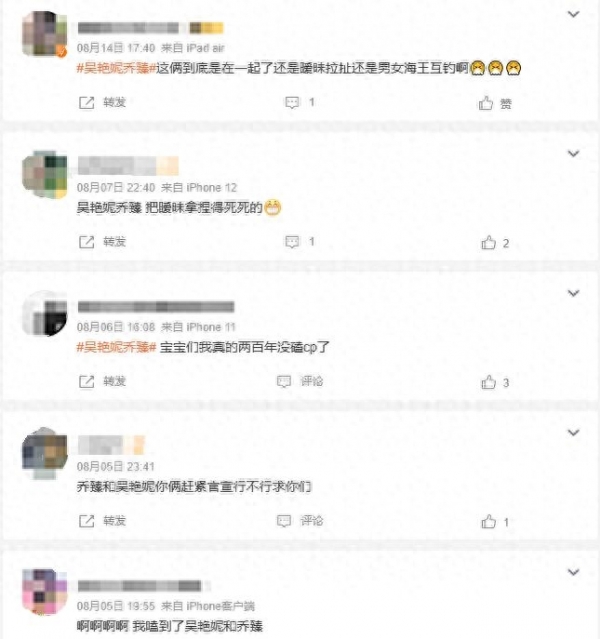The height and width of the screenshot is (639, 600).
Task: Like the 08月06日 post with 3 likes
Action: [495, 383]
